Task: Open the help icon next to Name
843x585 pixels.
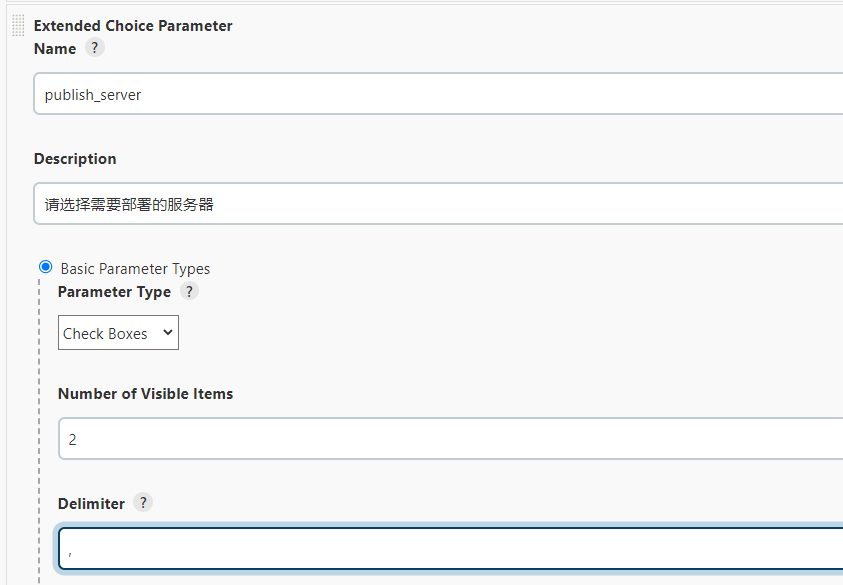Action: pyautogui.click(x=94, y=48)
